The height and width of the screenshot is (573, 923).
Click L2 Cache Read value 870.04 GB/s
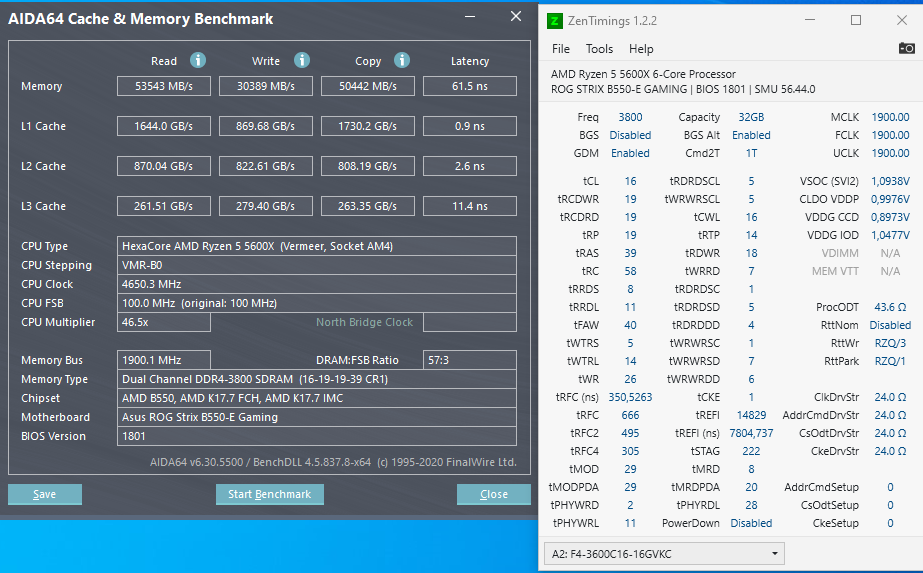[x=164, y=166]
